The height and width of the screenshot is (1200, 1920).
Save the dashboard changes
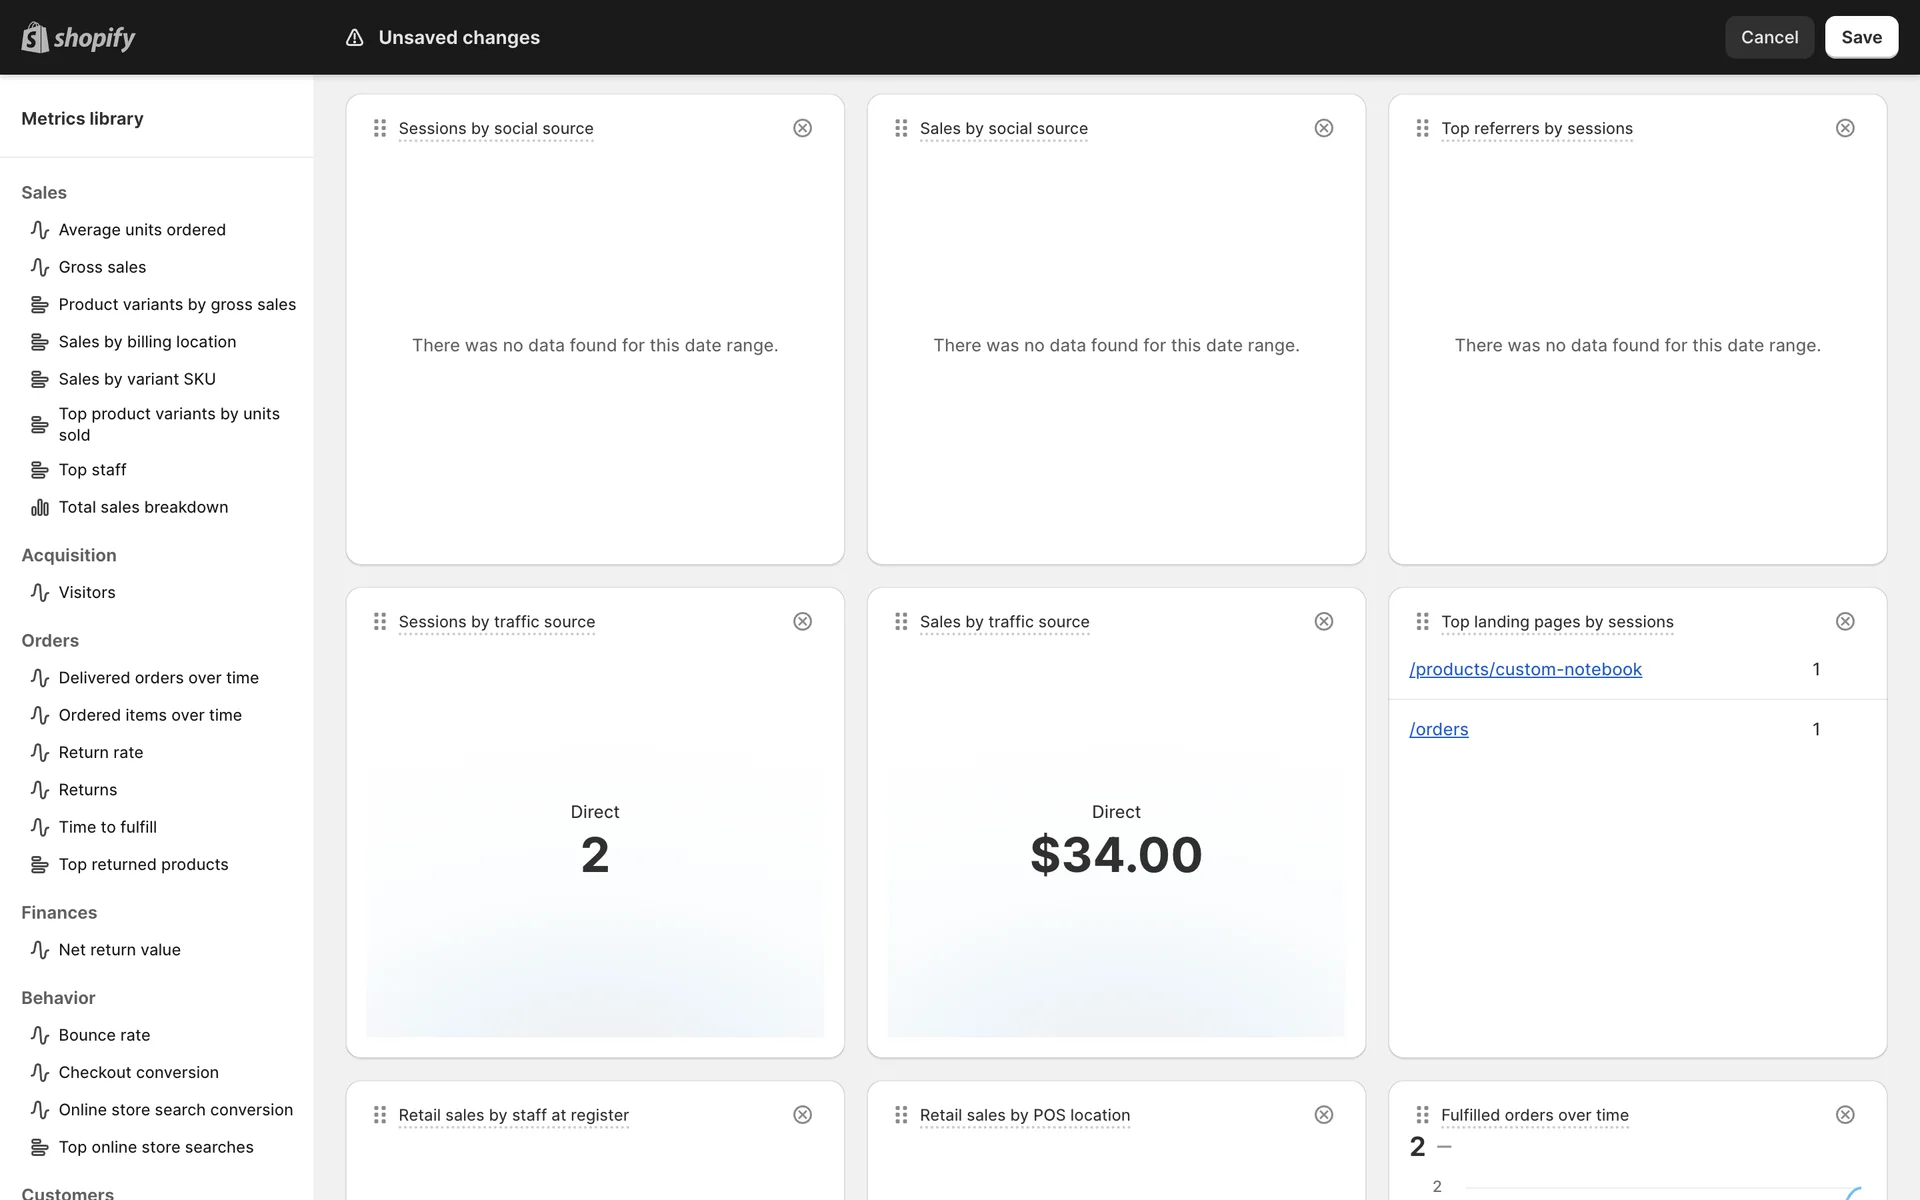[x=1861, y=37]
